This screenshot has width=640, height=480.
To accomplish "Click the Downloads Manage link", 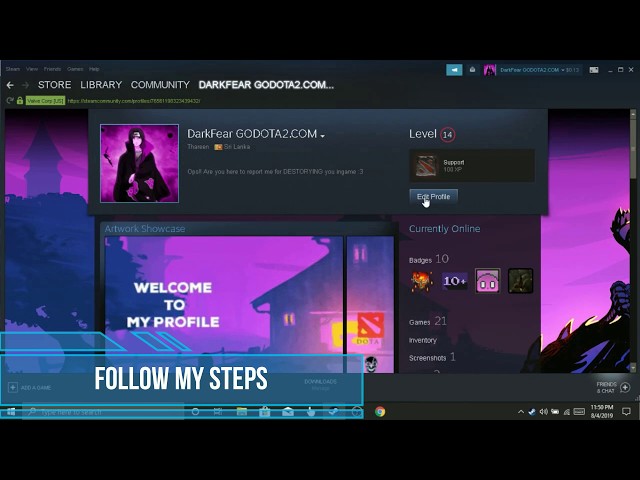I will [320, 384].
